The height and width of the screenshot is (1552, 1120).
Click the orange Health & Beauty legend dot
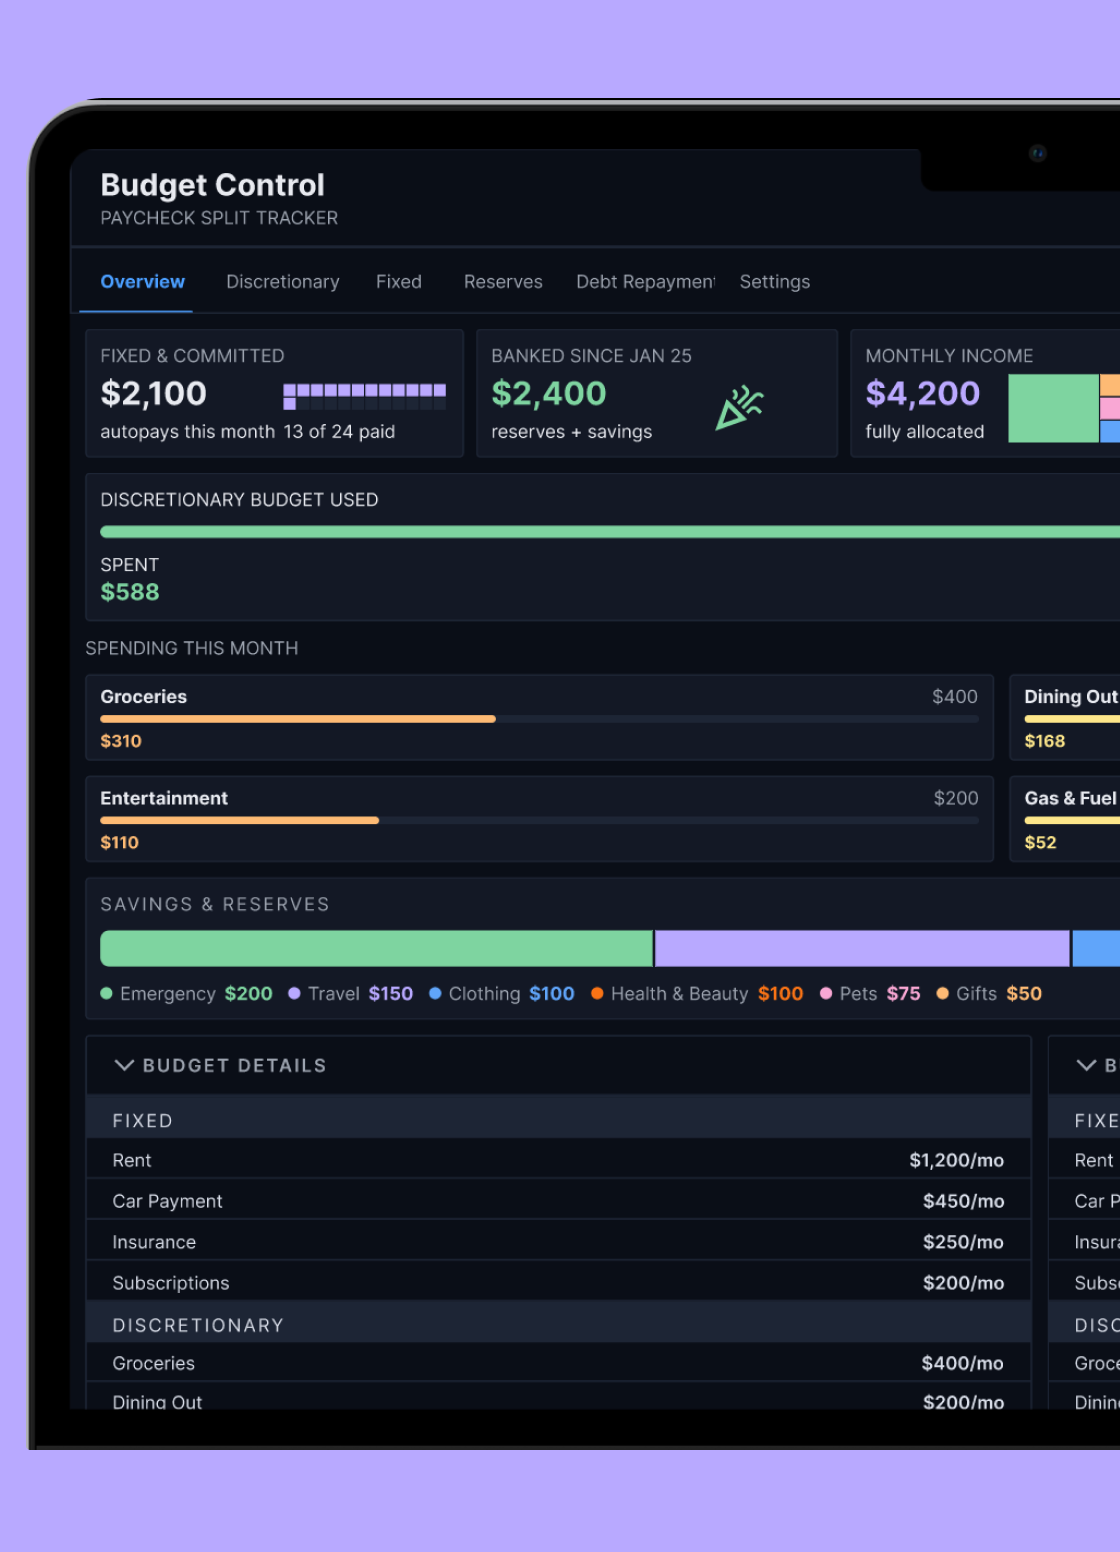point(597,994)
